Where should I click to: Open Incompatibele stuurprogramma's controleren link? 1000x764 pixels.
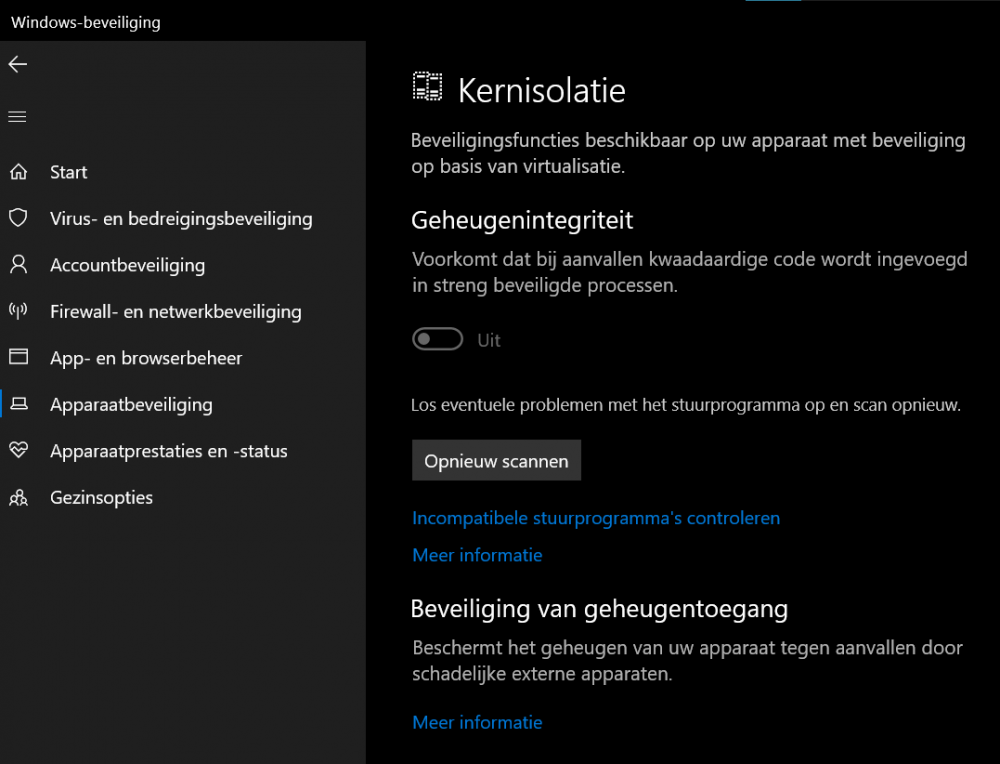596,518
